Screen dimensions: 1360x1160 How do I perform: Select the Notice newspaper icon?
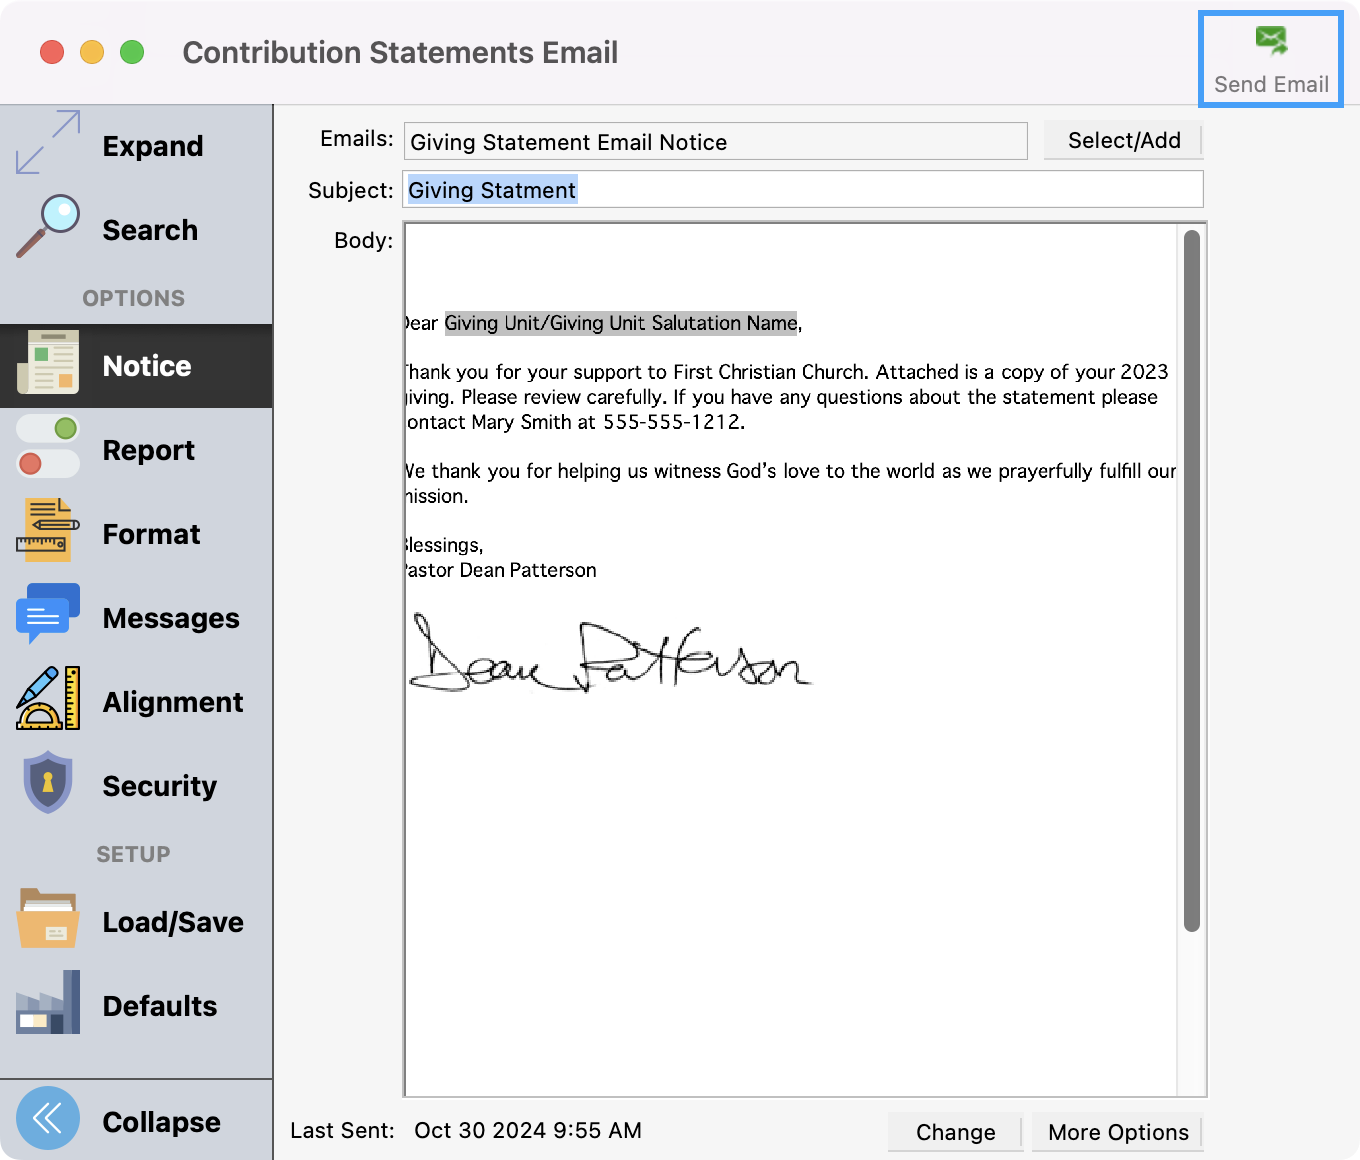[48, 363]
